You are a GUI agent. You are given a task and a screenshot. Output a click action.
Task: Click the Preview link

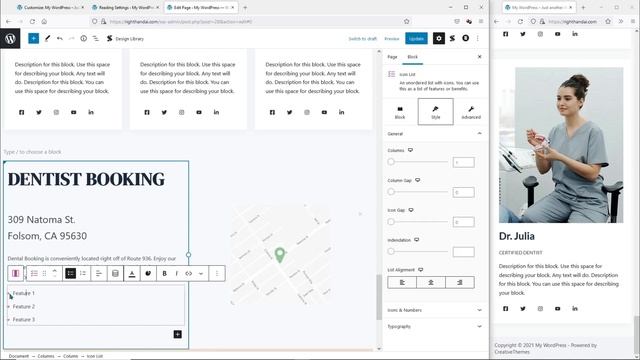(392, 39)
